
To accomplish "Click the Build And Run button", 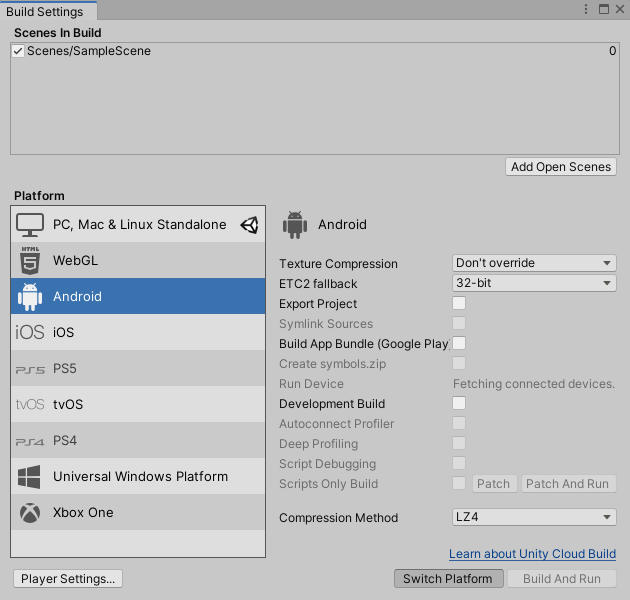I will pyautogui.click(x=562, y=579).
